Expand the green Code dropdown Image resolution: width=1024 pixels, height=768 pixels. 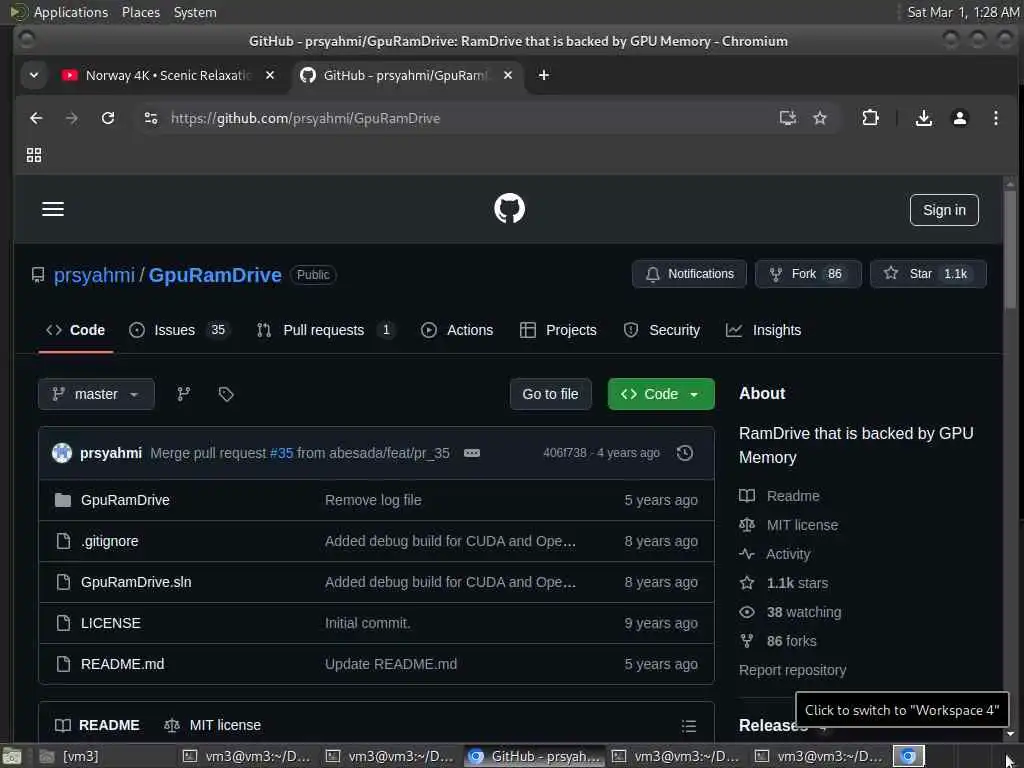click(x=661, y=394)
